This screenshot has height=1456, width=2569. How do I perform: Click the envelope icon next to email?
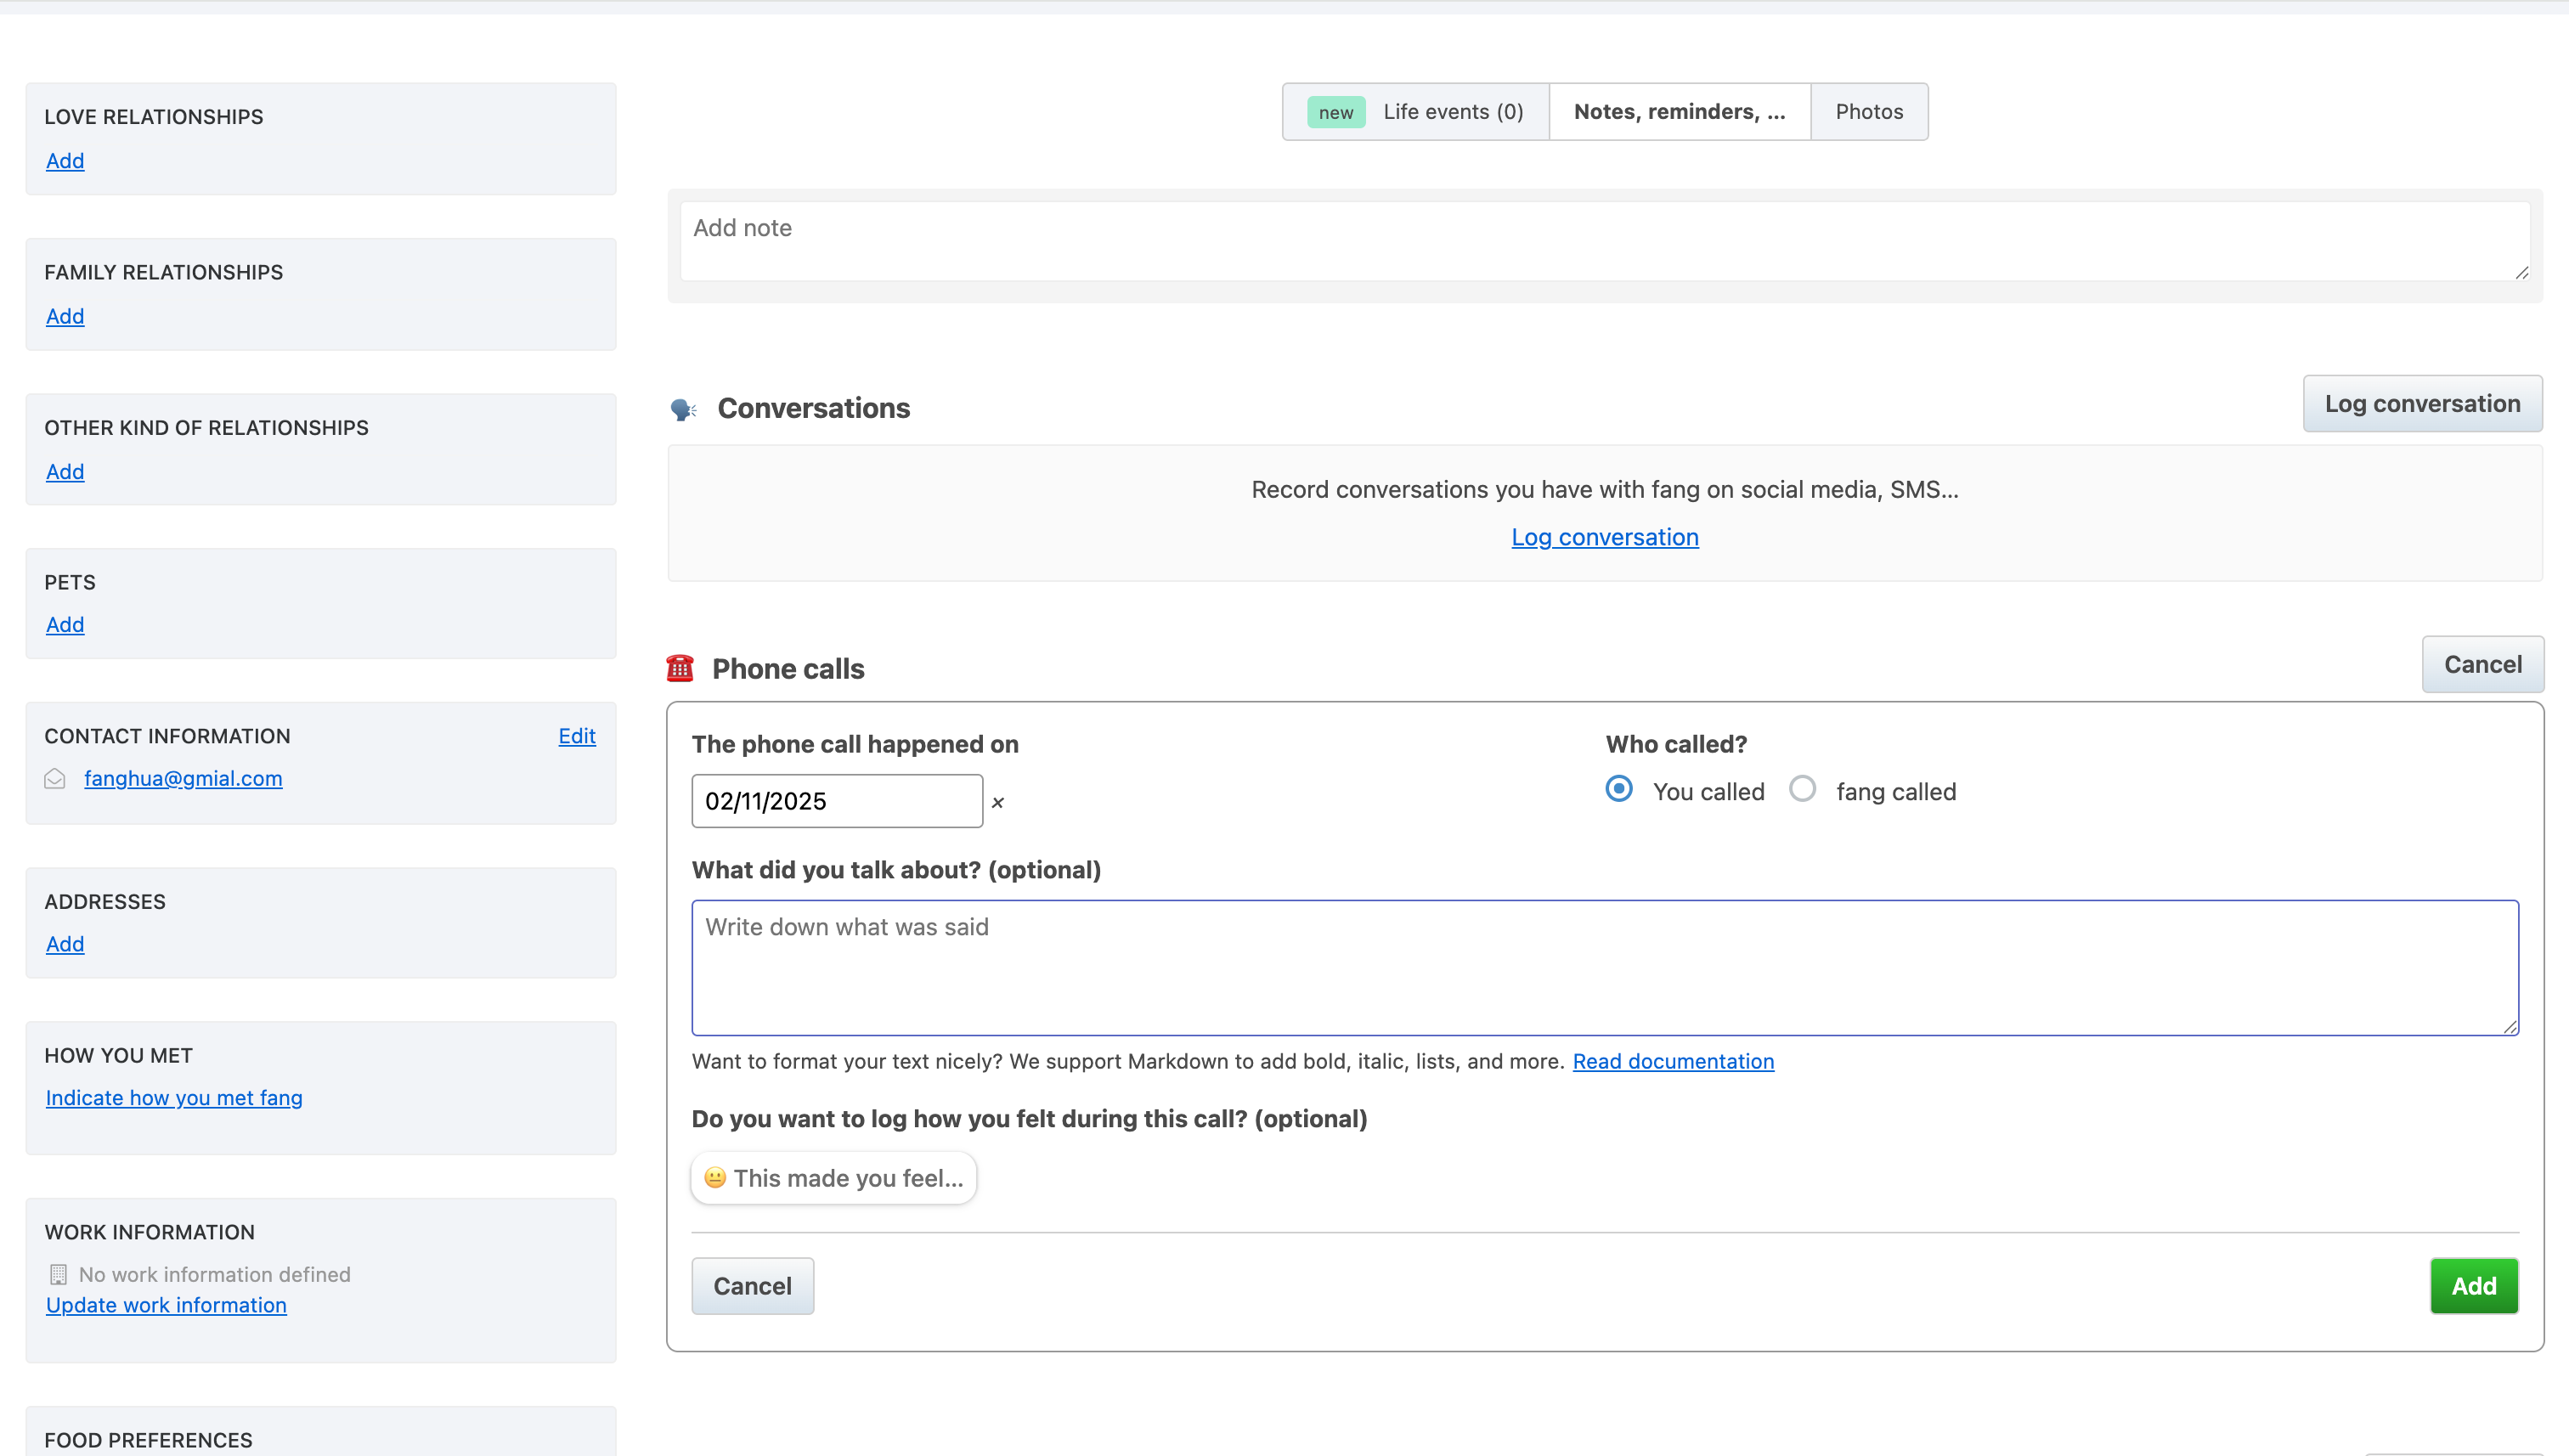(55, 778)
